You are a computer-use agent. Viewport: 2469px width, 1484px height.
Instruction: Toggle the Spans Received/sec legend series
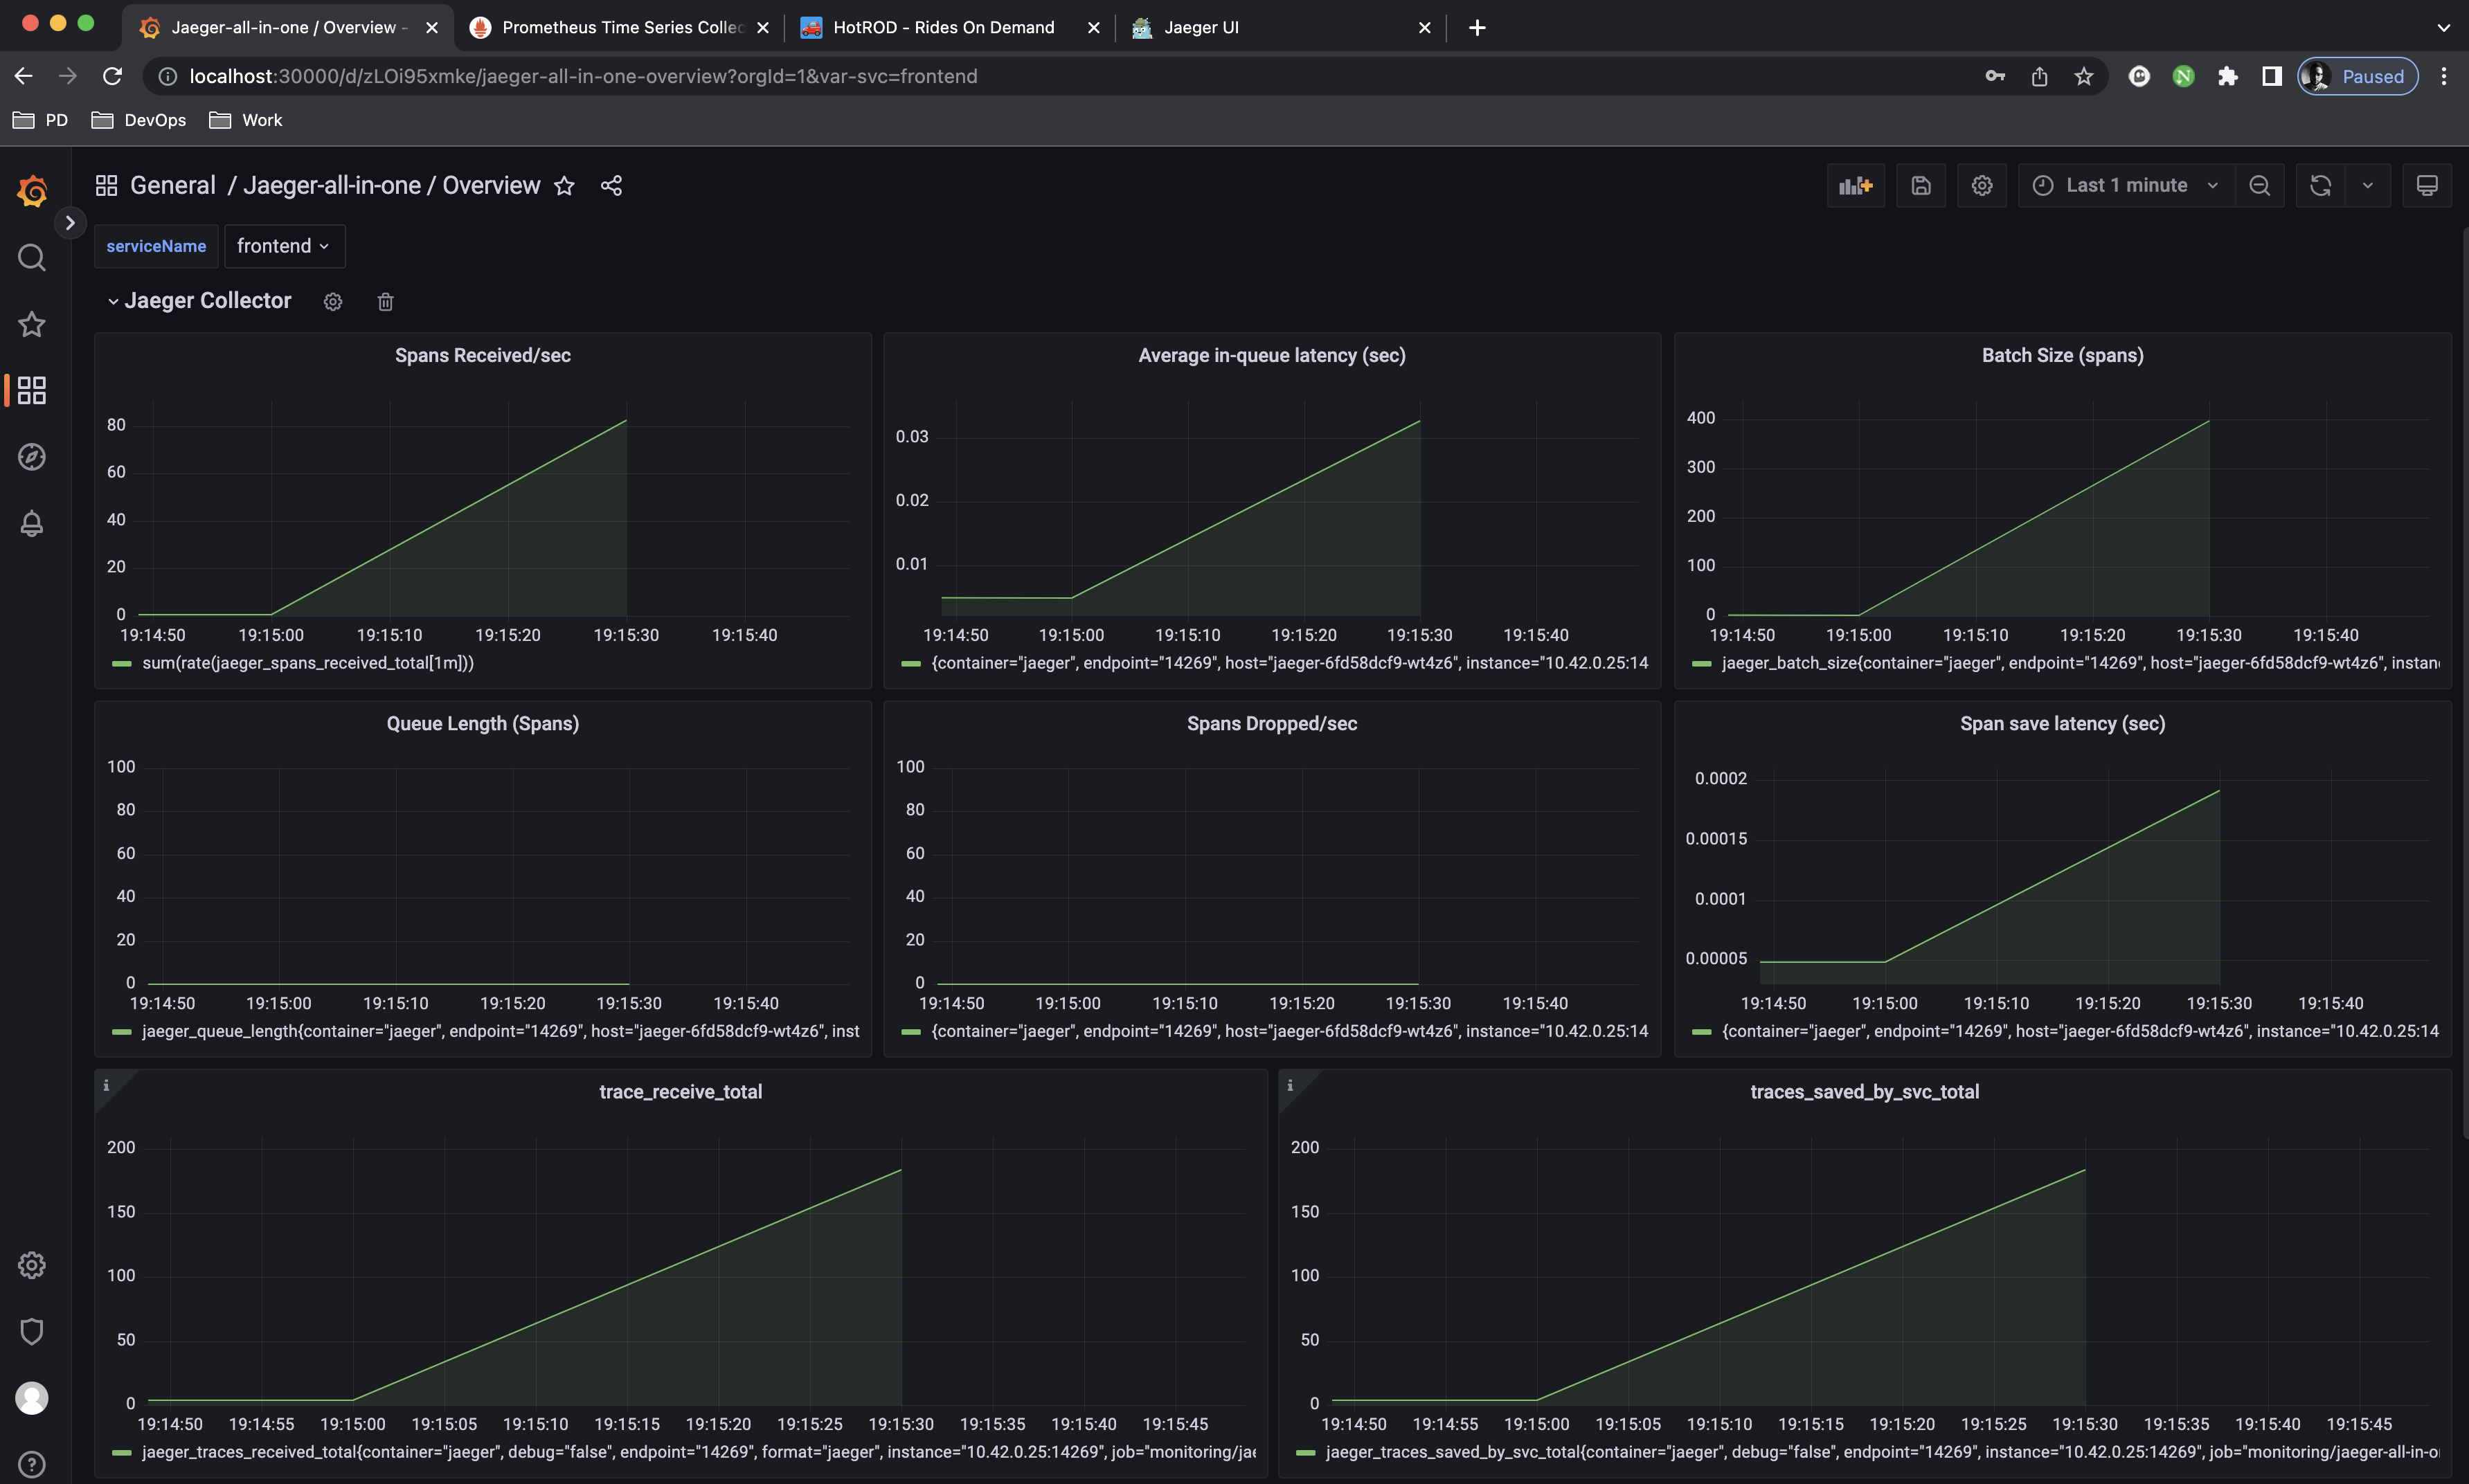pos(307,663)
